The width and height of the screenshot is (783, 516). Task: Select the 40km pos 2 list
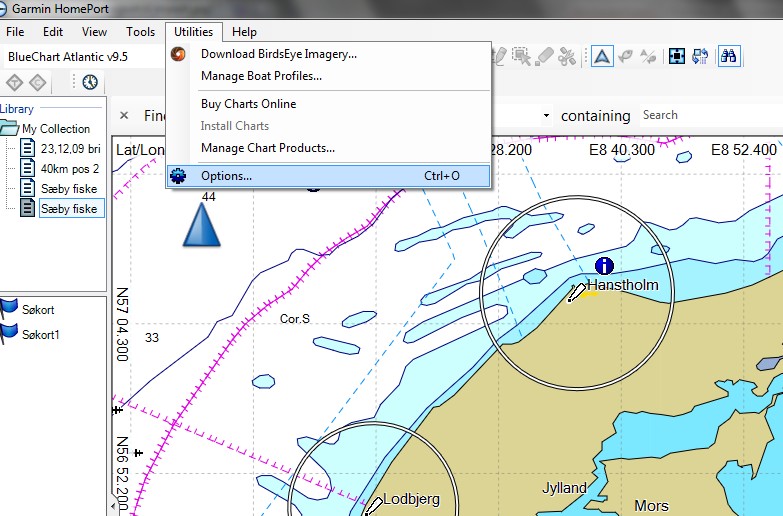(x=70, y=169)
